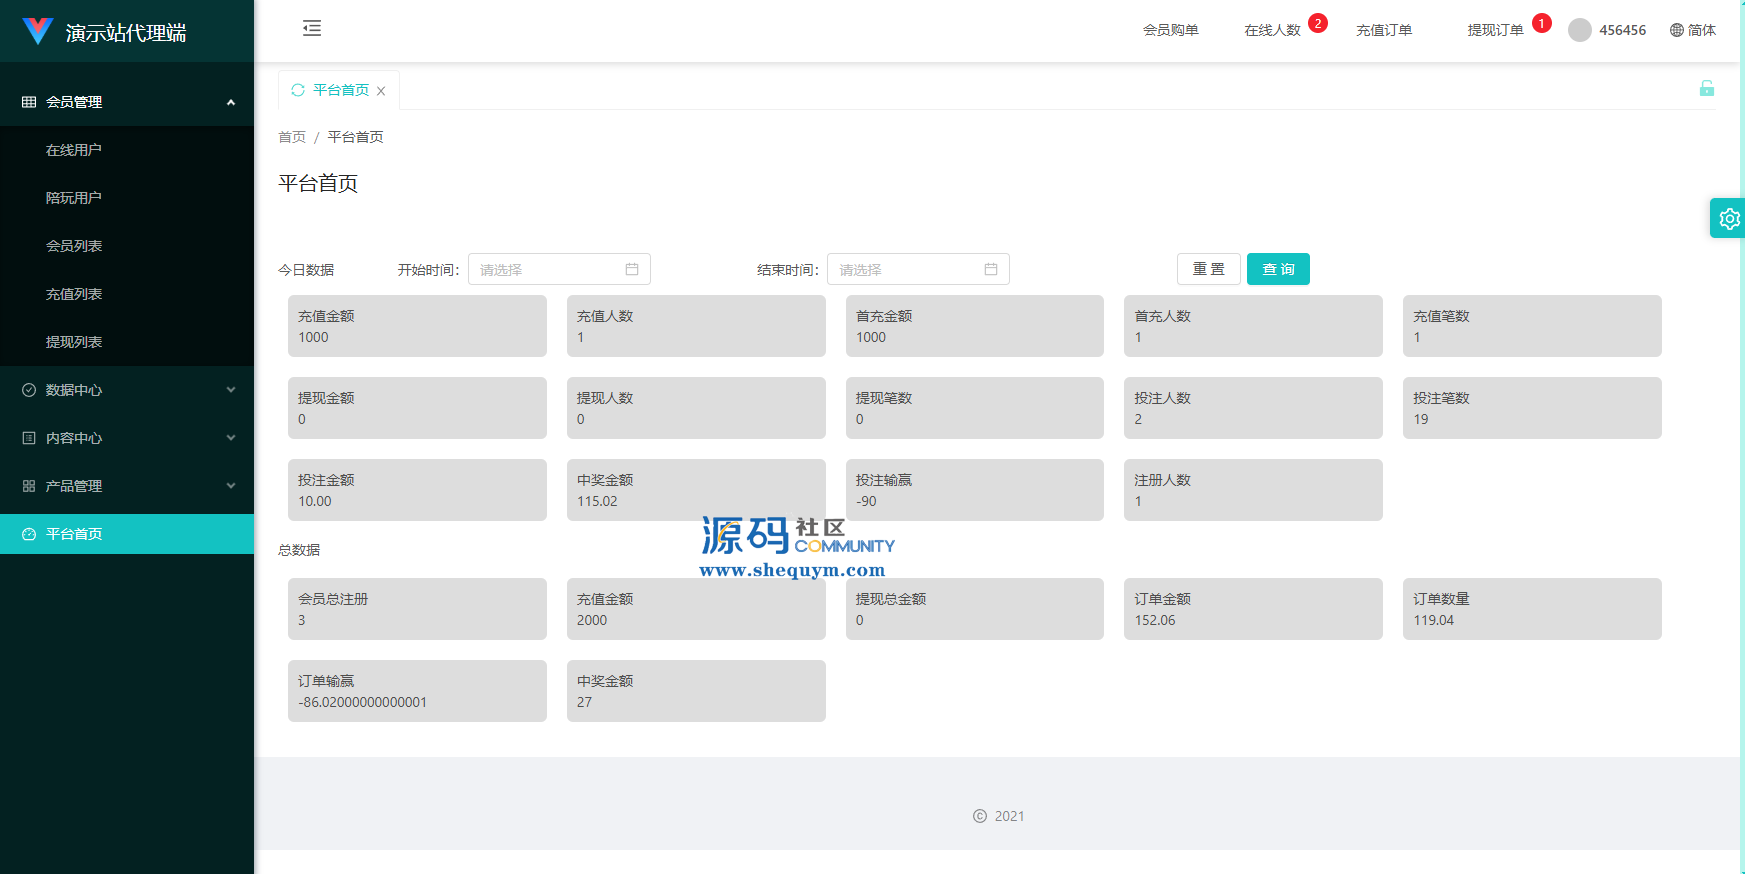1745x874 pixels.
Task: Collapse the sidebar with the hamburger icon
Action: pos(312,28)
